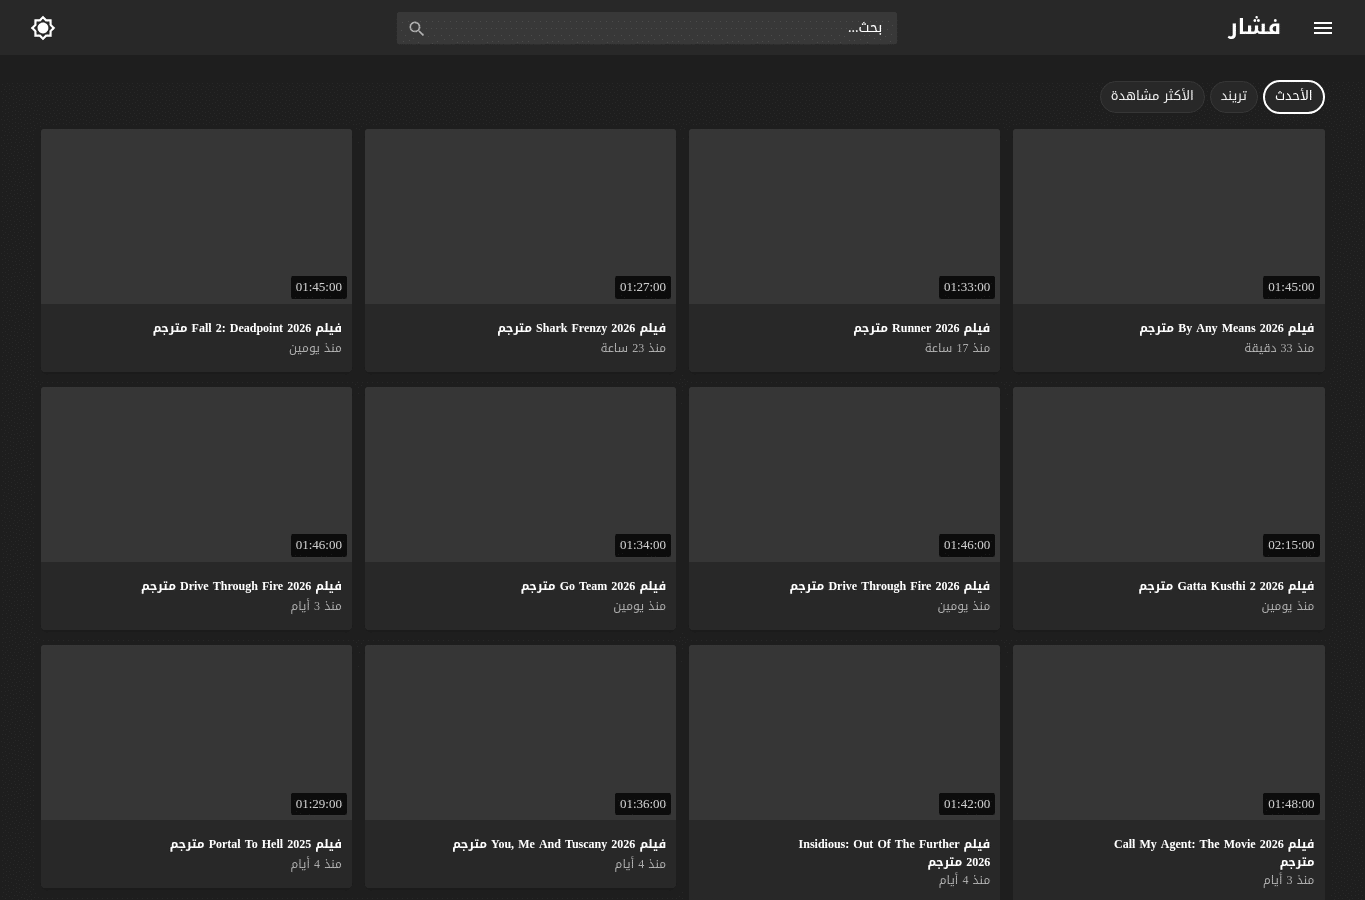Viewport: 1365px width, 900px height.
Task: Click the 01:29:00 duration badge
Action: (319, 804)
